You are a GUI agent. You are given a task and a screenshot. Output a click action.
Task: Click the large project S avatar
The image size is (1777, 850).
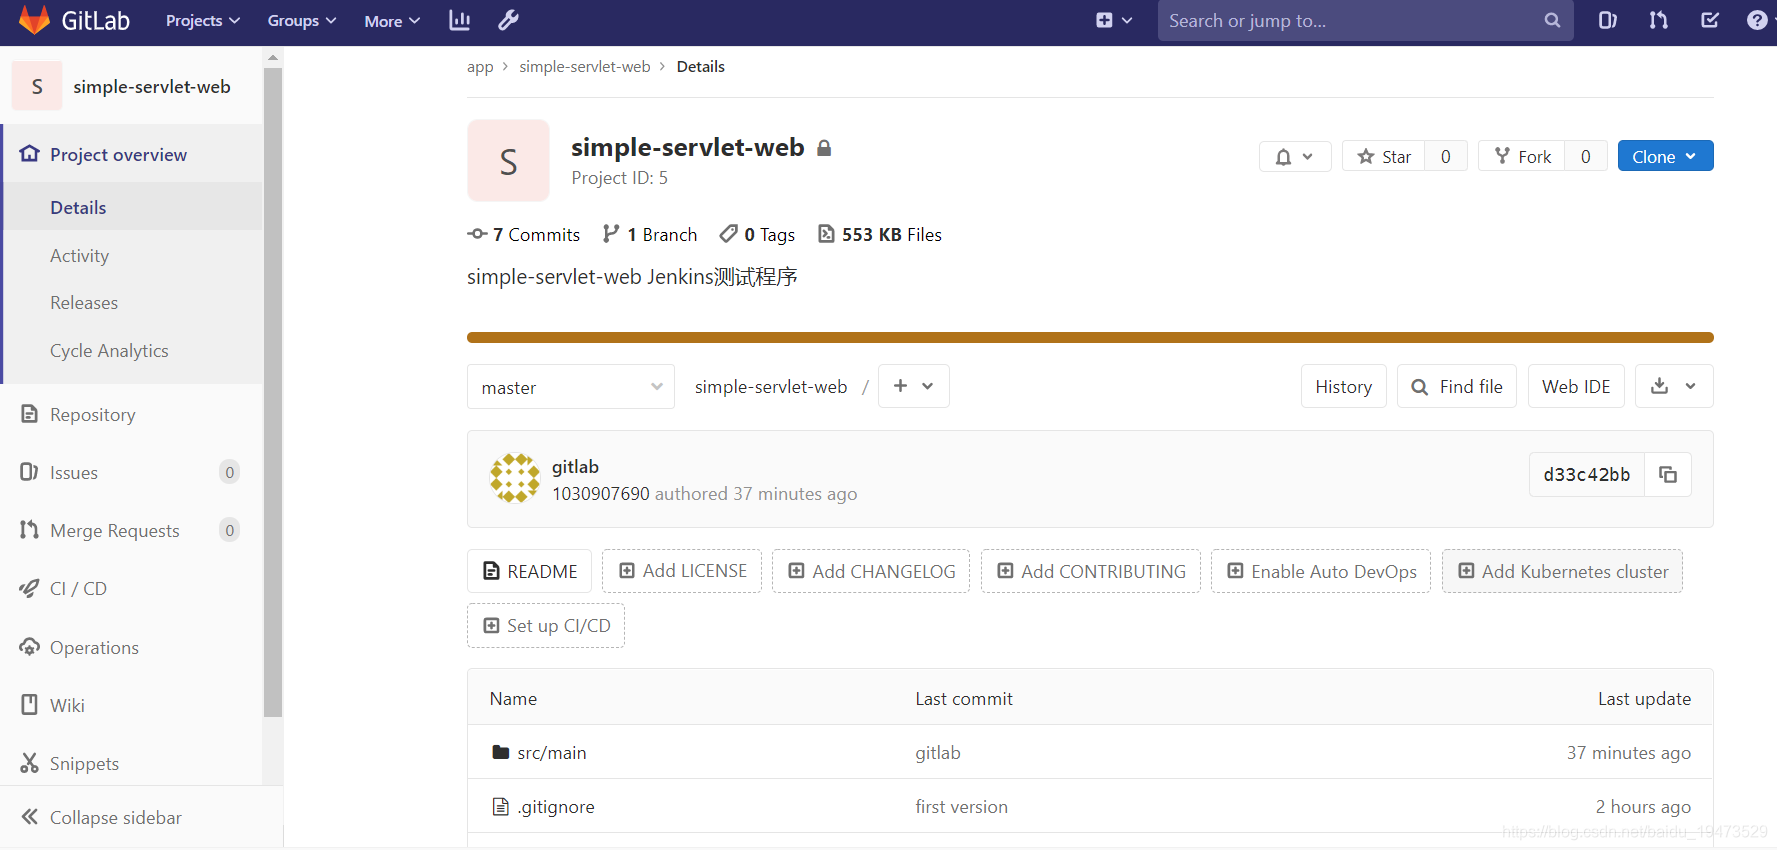(508, 160)
